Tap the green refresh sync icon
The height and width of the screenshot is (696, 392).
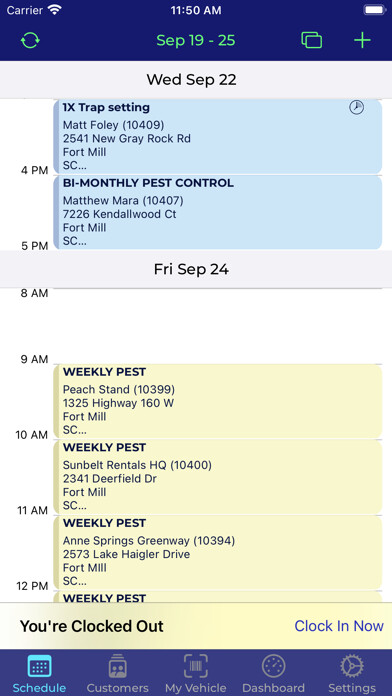(30, 40)
